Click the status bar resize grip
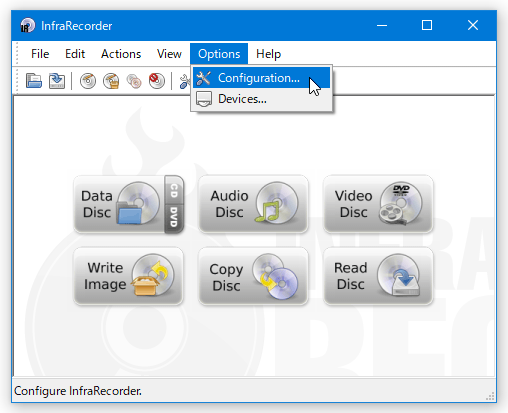The height and width of the screenshot is (413, 508). [490, 396]
